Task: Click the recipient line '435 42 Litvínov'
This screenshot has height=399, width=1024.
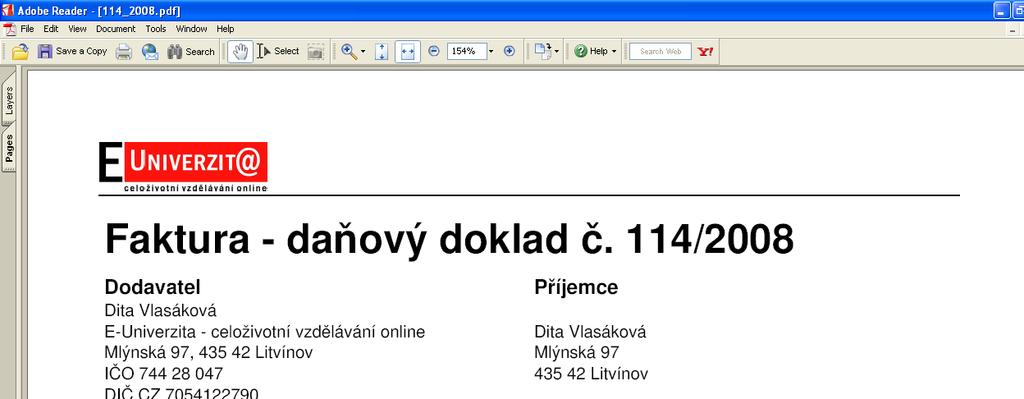Action: coord(591,374)
